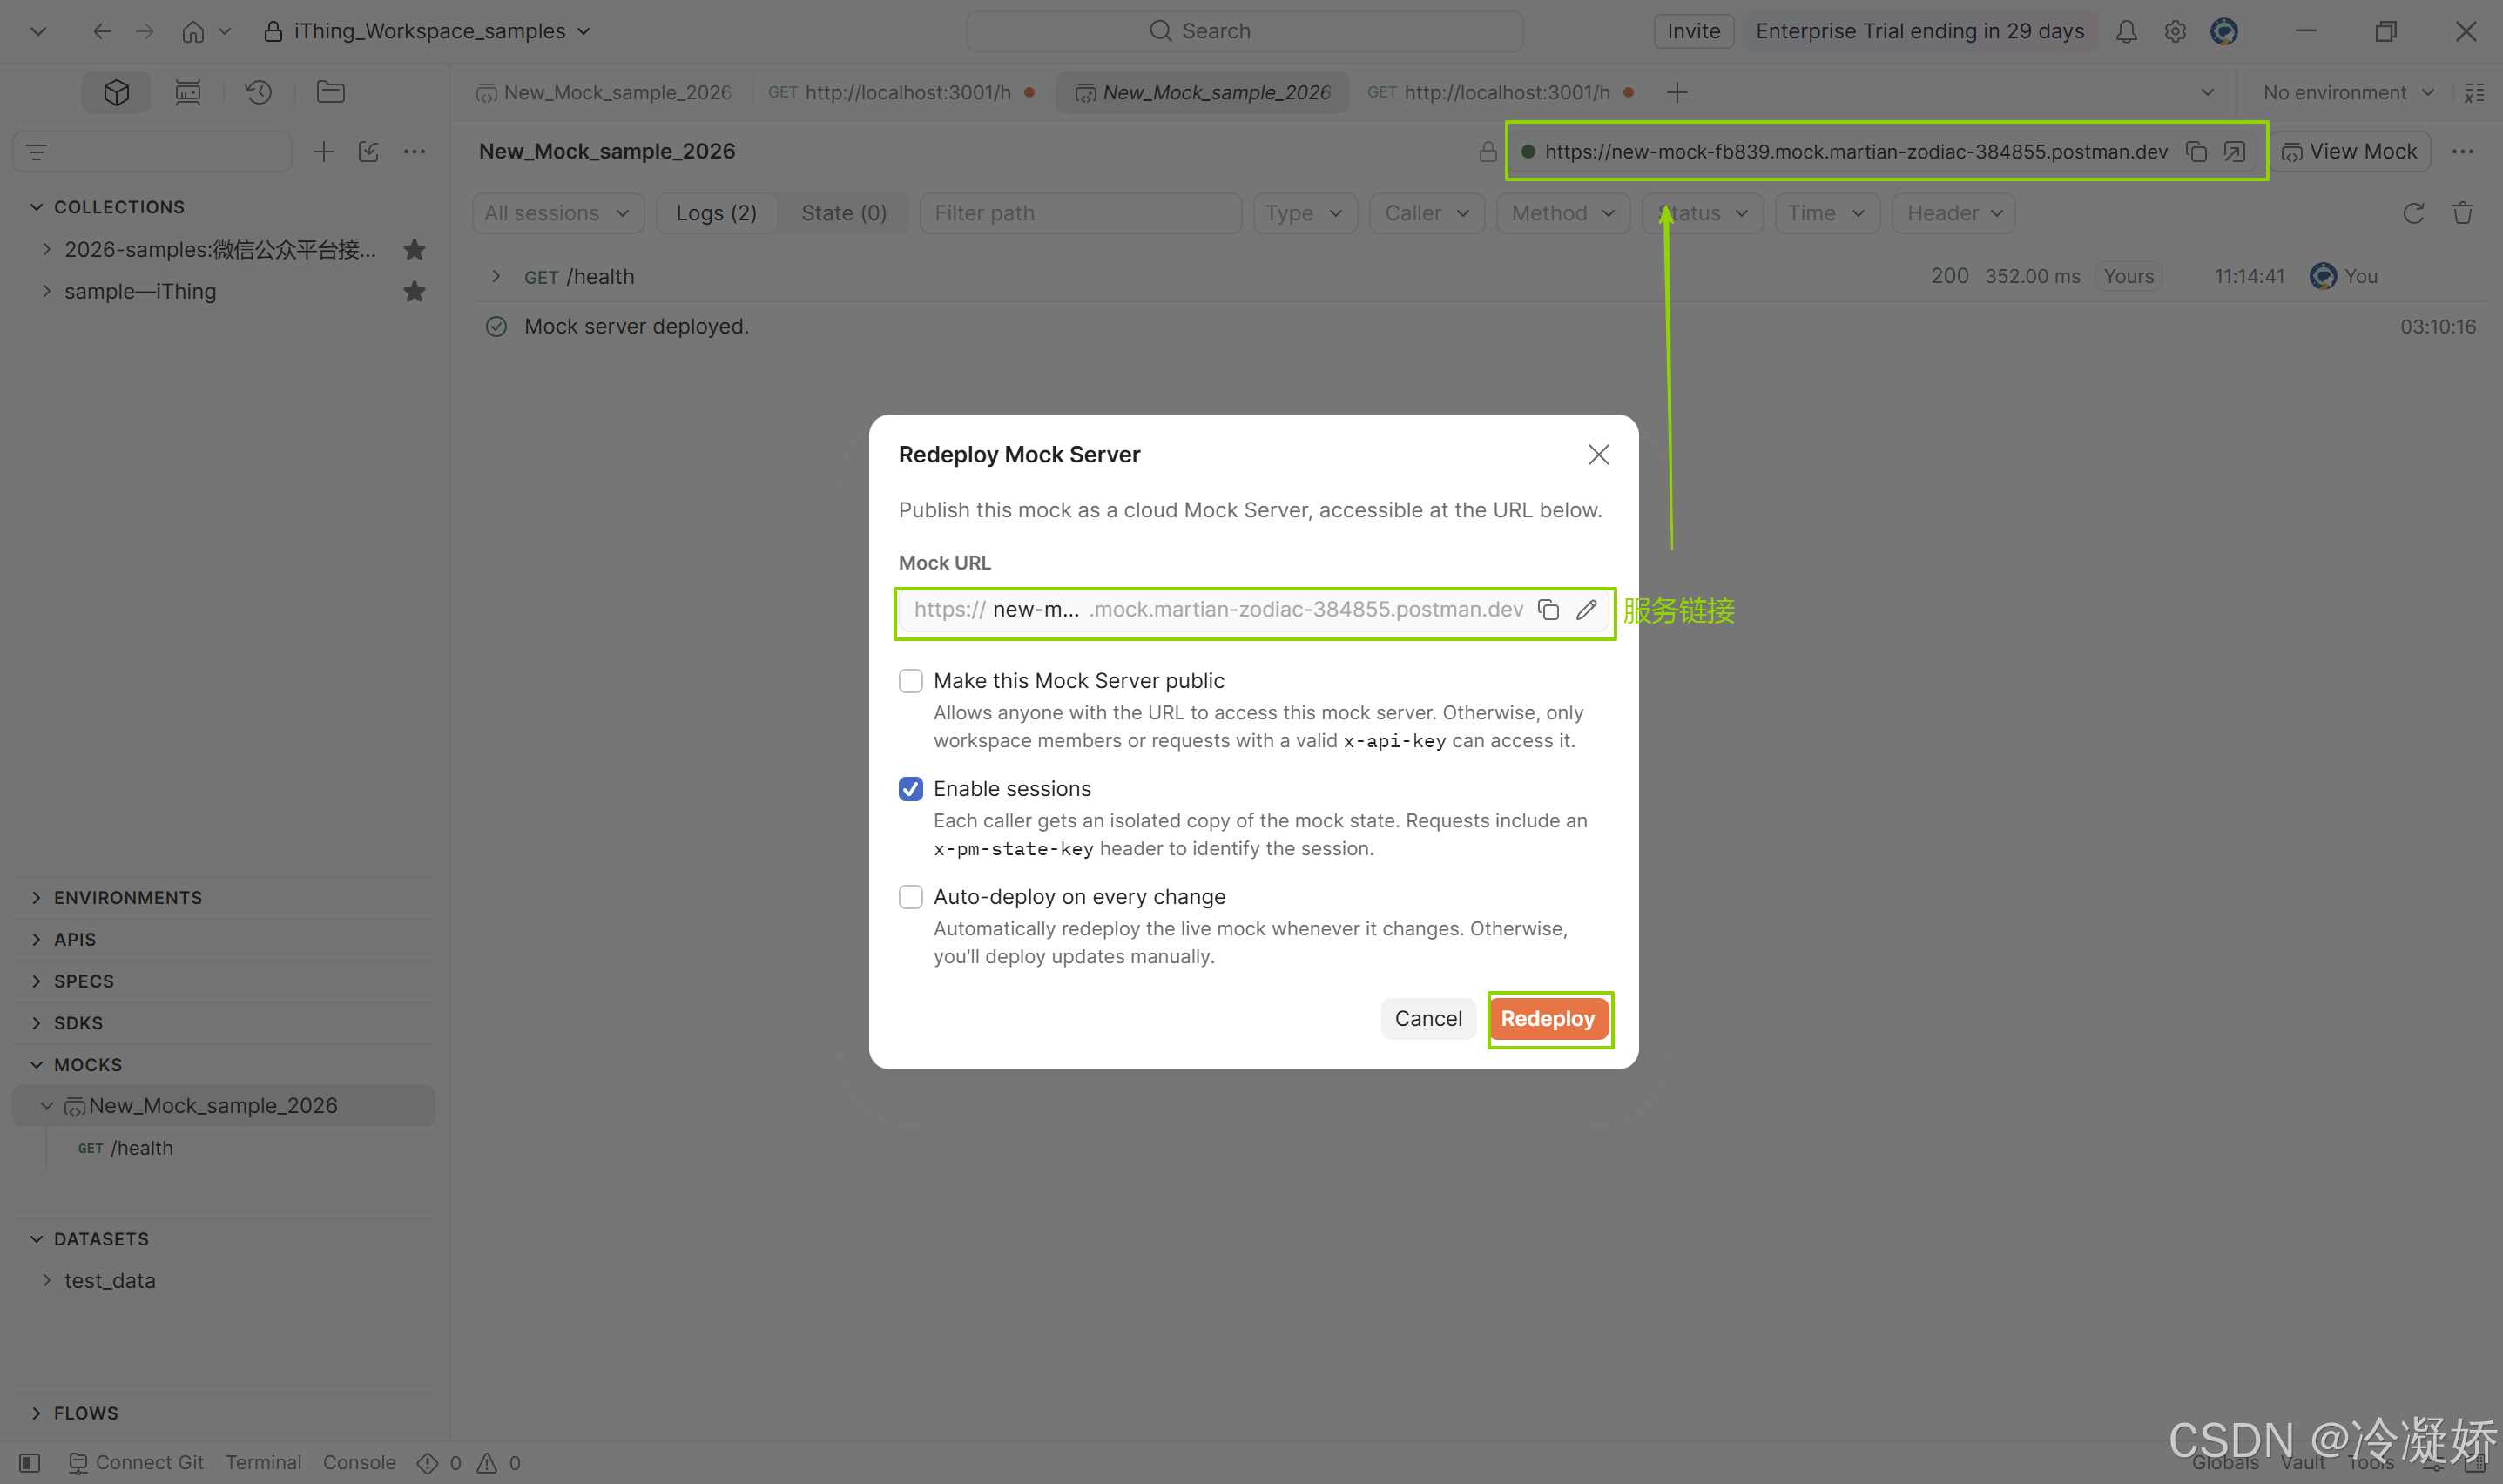Edit Mock URL with pencil icon
The width and height of the screenshot is (2503, 1484).
pyautogui.click(x=1586, y=609)
